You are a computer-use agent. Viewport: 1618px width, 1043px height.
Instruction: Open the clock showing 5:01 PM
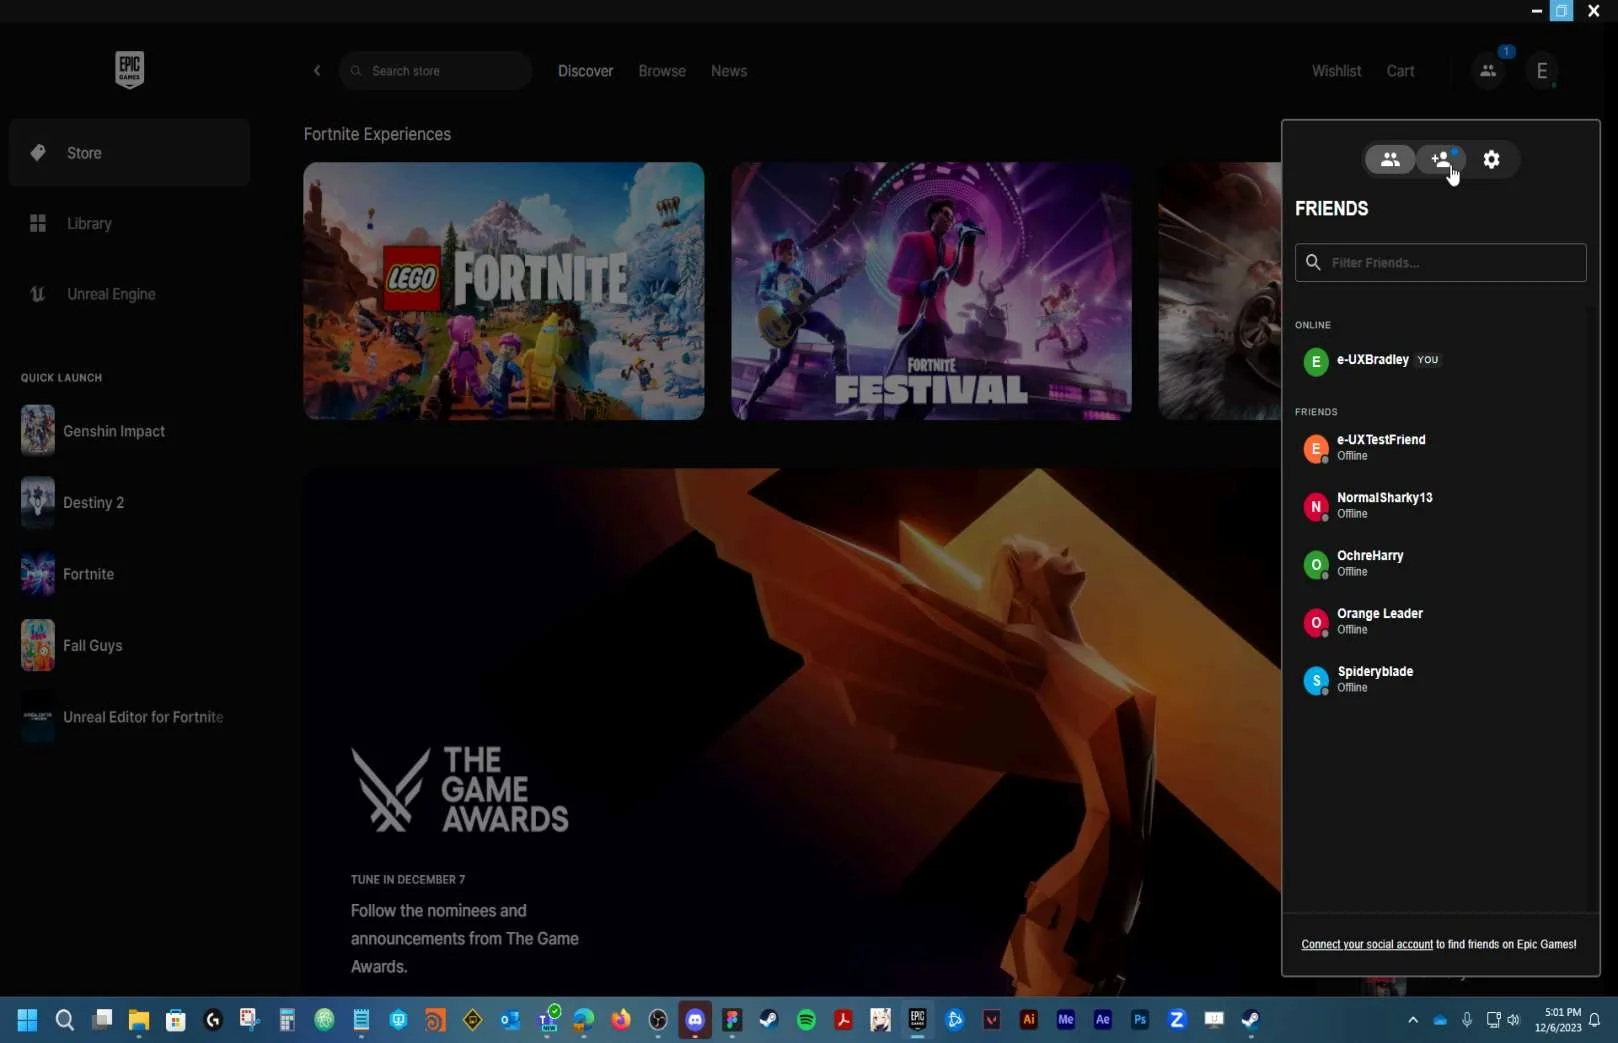pyautogui.click(x=1558, y=1020)
